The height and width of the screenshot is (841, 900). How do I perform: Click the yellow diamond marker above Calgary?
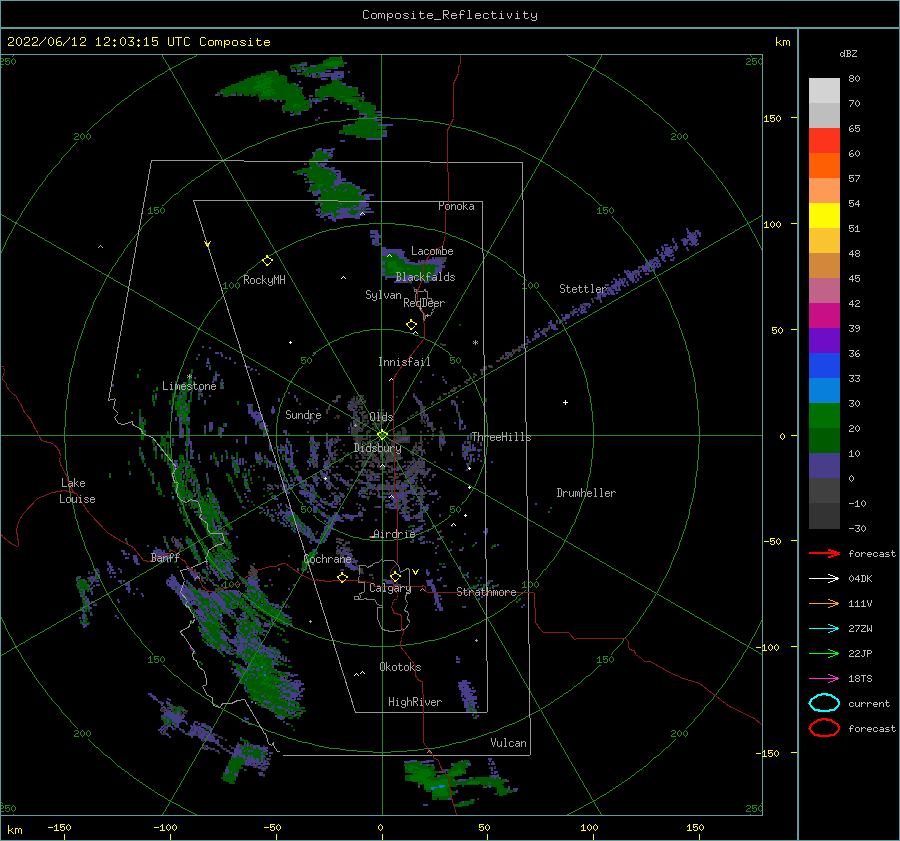point(395,576)
